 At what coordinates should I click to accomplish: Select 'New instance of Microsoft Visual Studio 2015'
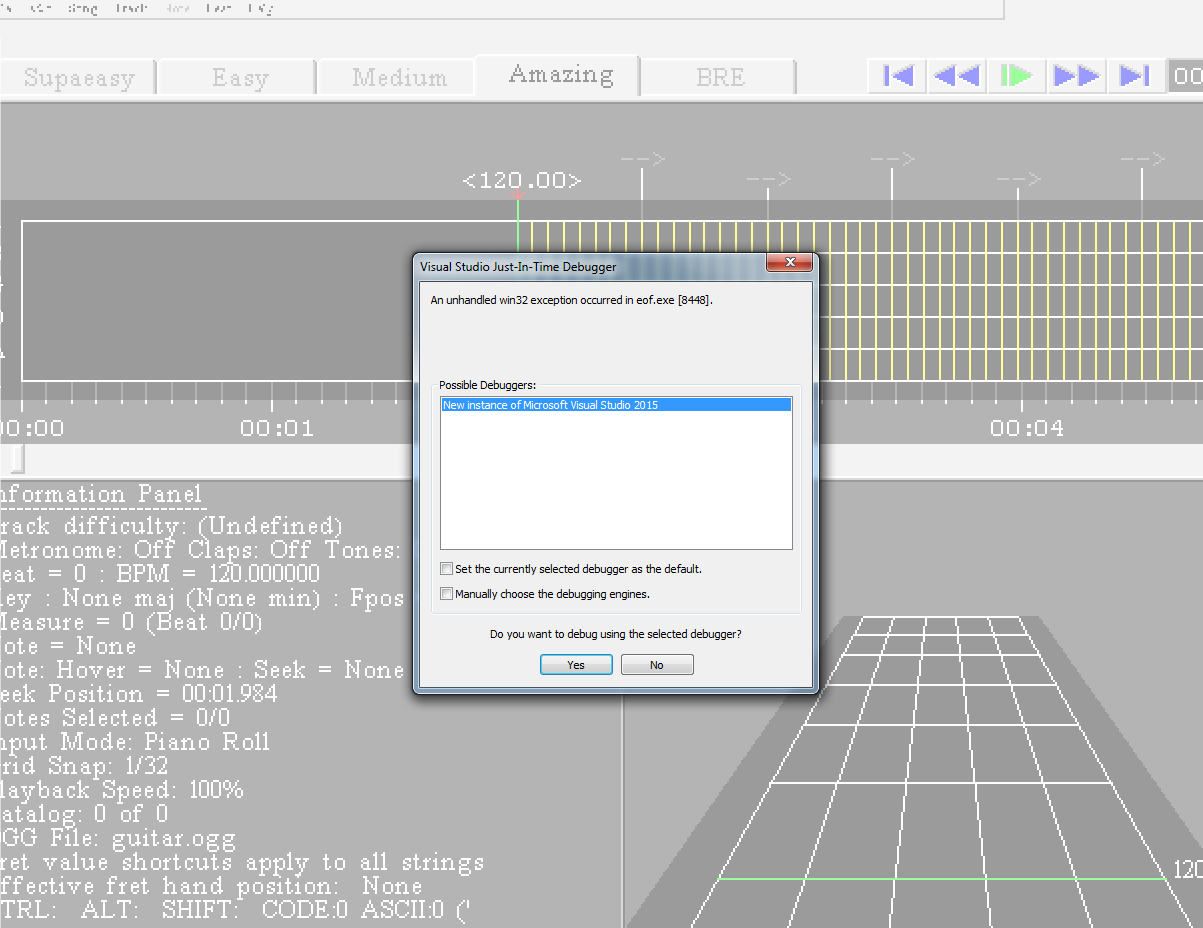click(616, 405)
